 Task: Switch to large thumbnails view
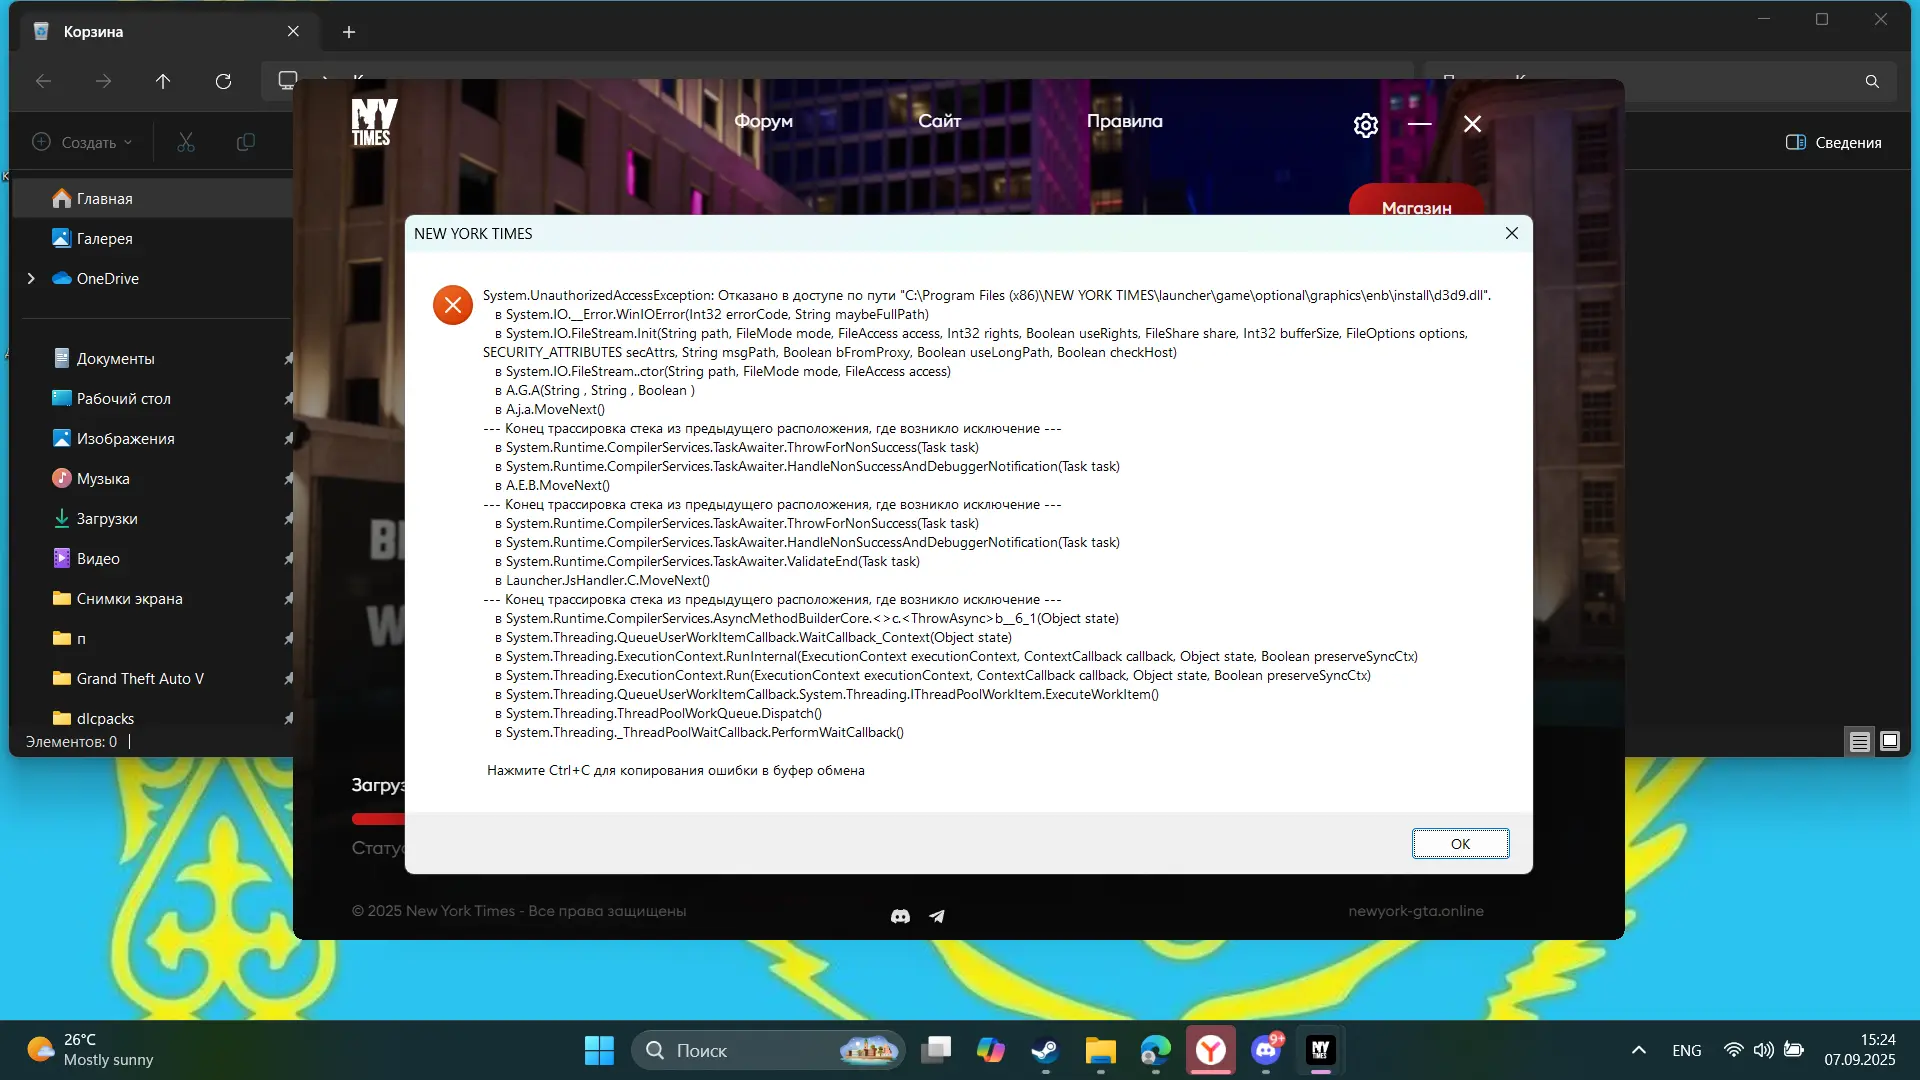[x=1889, y=741]
